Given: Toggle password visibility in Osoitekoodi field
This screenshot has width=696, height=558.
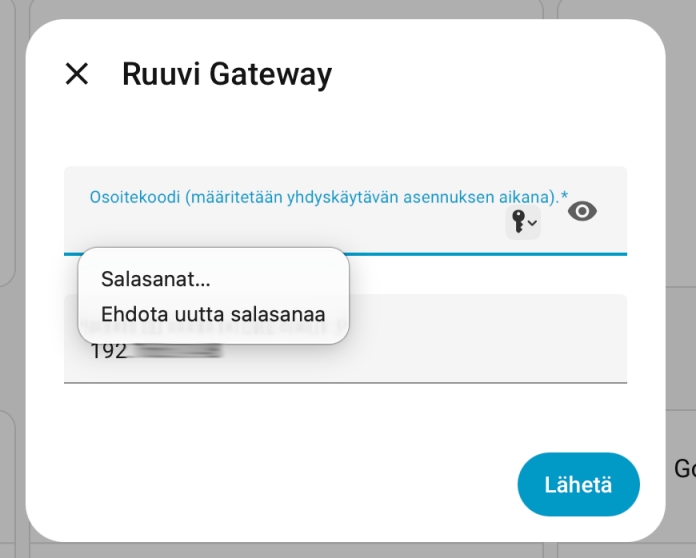Looking at the screenshot, I should [x=582, y=211].
